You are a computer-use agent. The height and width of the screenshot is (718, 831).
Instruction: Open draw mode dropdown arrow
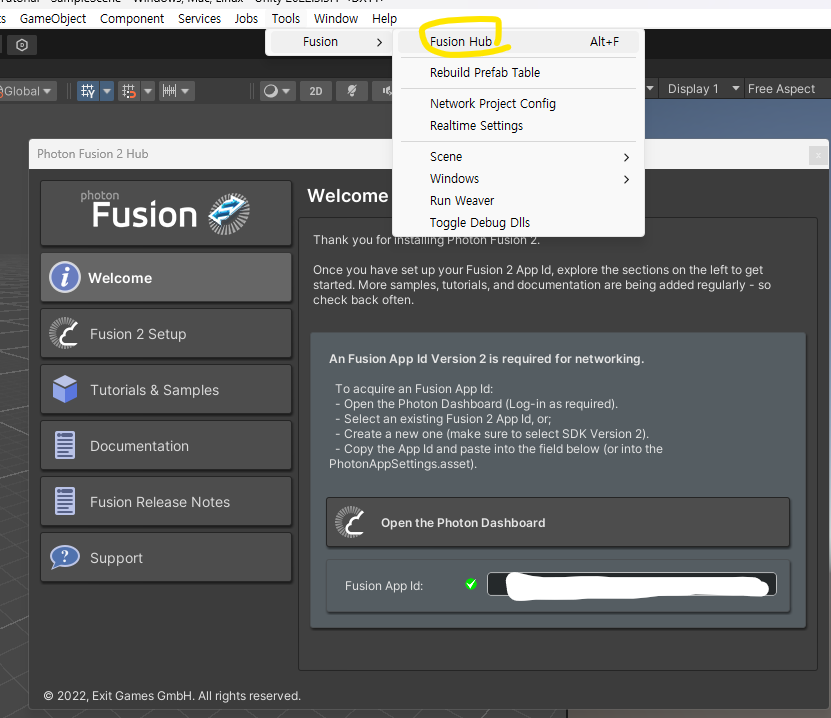286,91
